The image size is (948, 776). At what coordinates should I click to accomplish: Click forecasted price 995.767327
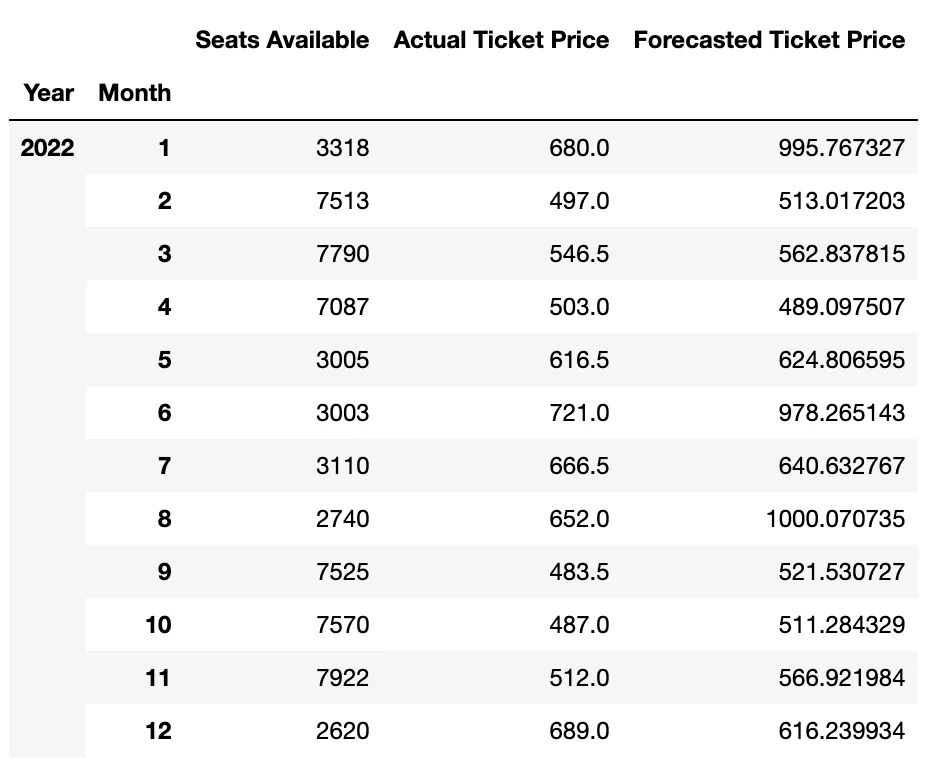click(841, 148)
